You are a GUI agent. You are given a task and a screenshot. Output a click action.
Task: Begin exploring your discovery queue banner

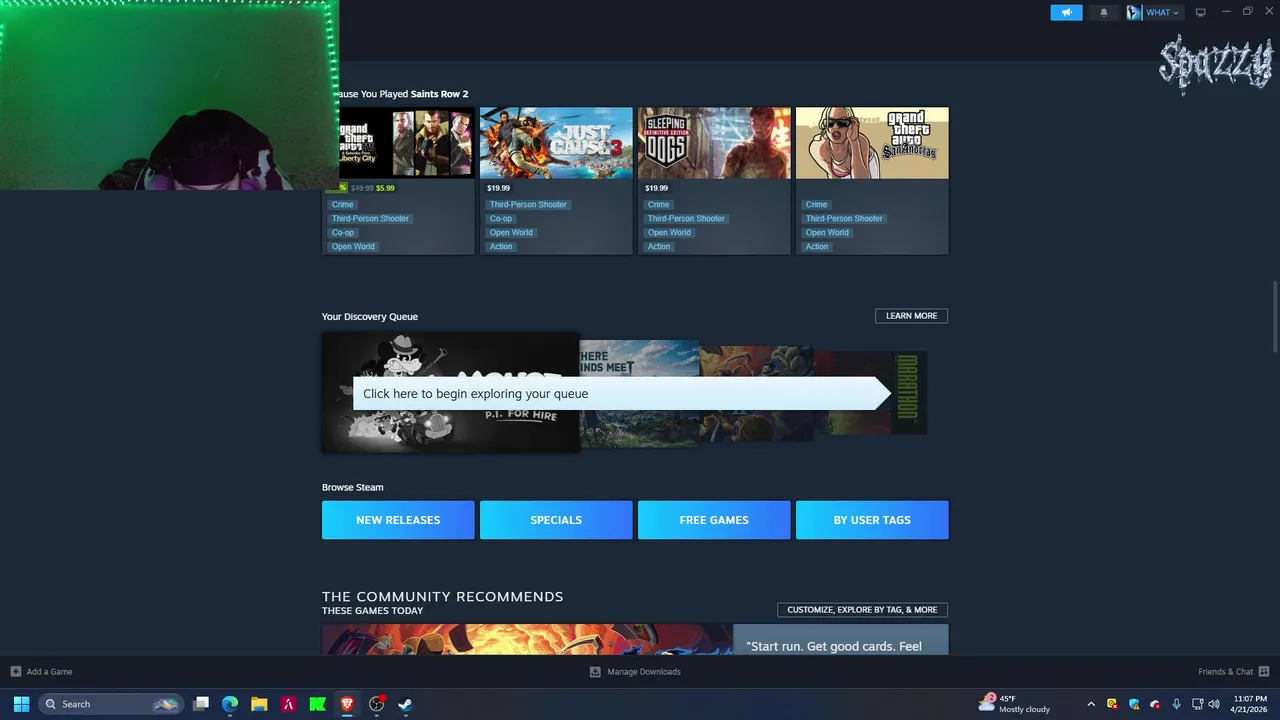(621, 393)
